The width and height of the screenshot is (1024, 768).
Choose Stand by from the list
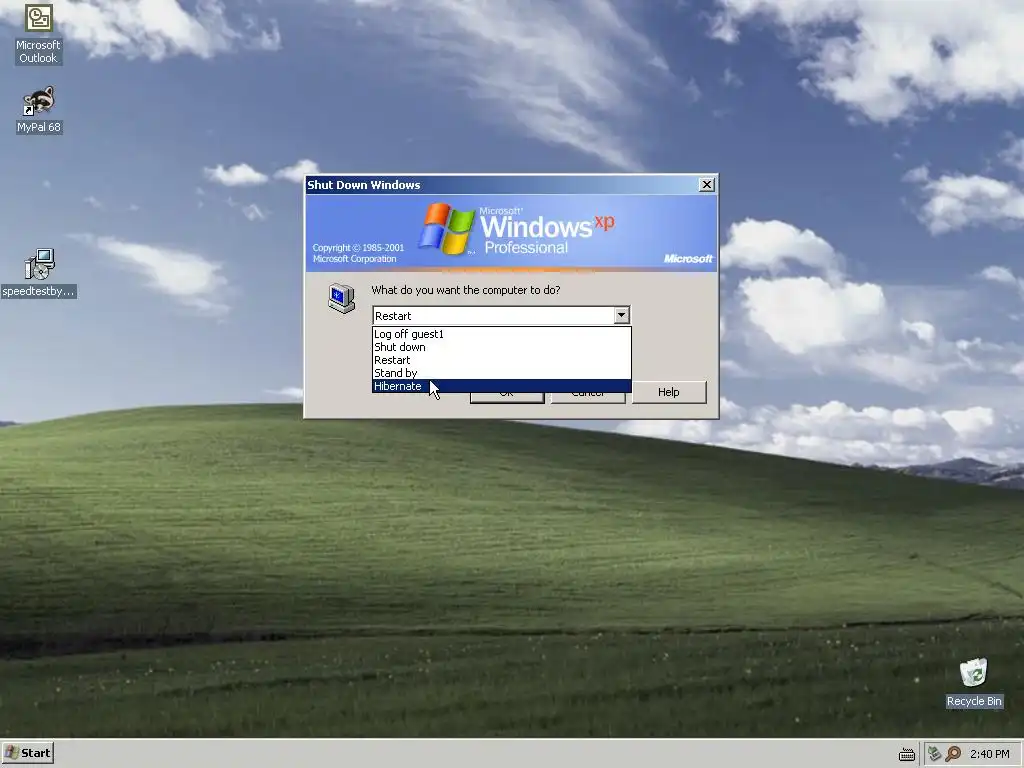(x=502, y=373)
